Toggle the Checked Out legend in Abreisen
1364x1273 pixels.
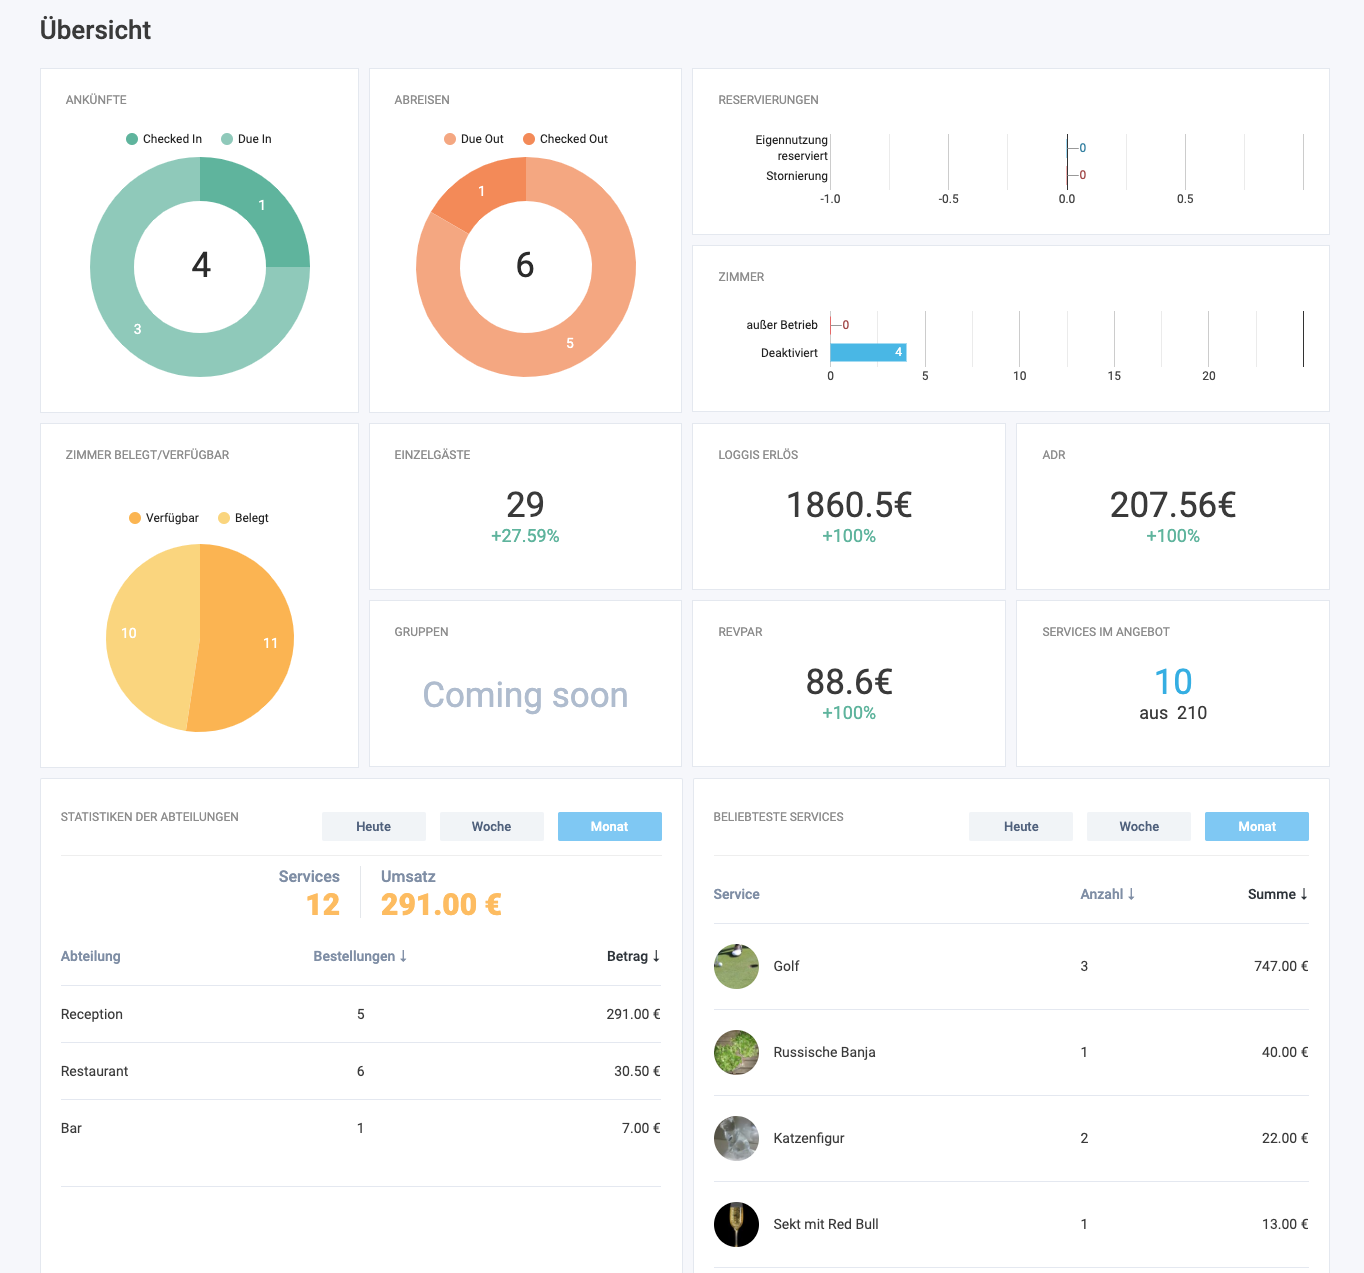tap(565, 139)
